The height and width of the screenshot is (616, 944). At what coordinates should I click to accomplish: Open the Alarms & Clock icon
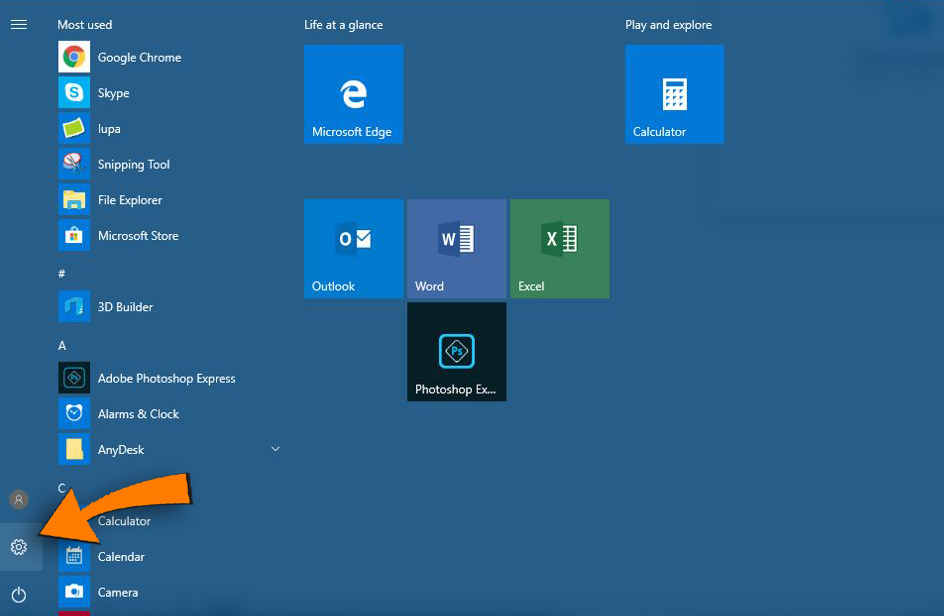74,414
